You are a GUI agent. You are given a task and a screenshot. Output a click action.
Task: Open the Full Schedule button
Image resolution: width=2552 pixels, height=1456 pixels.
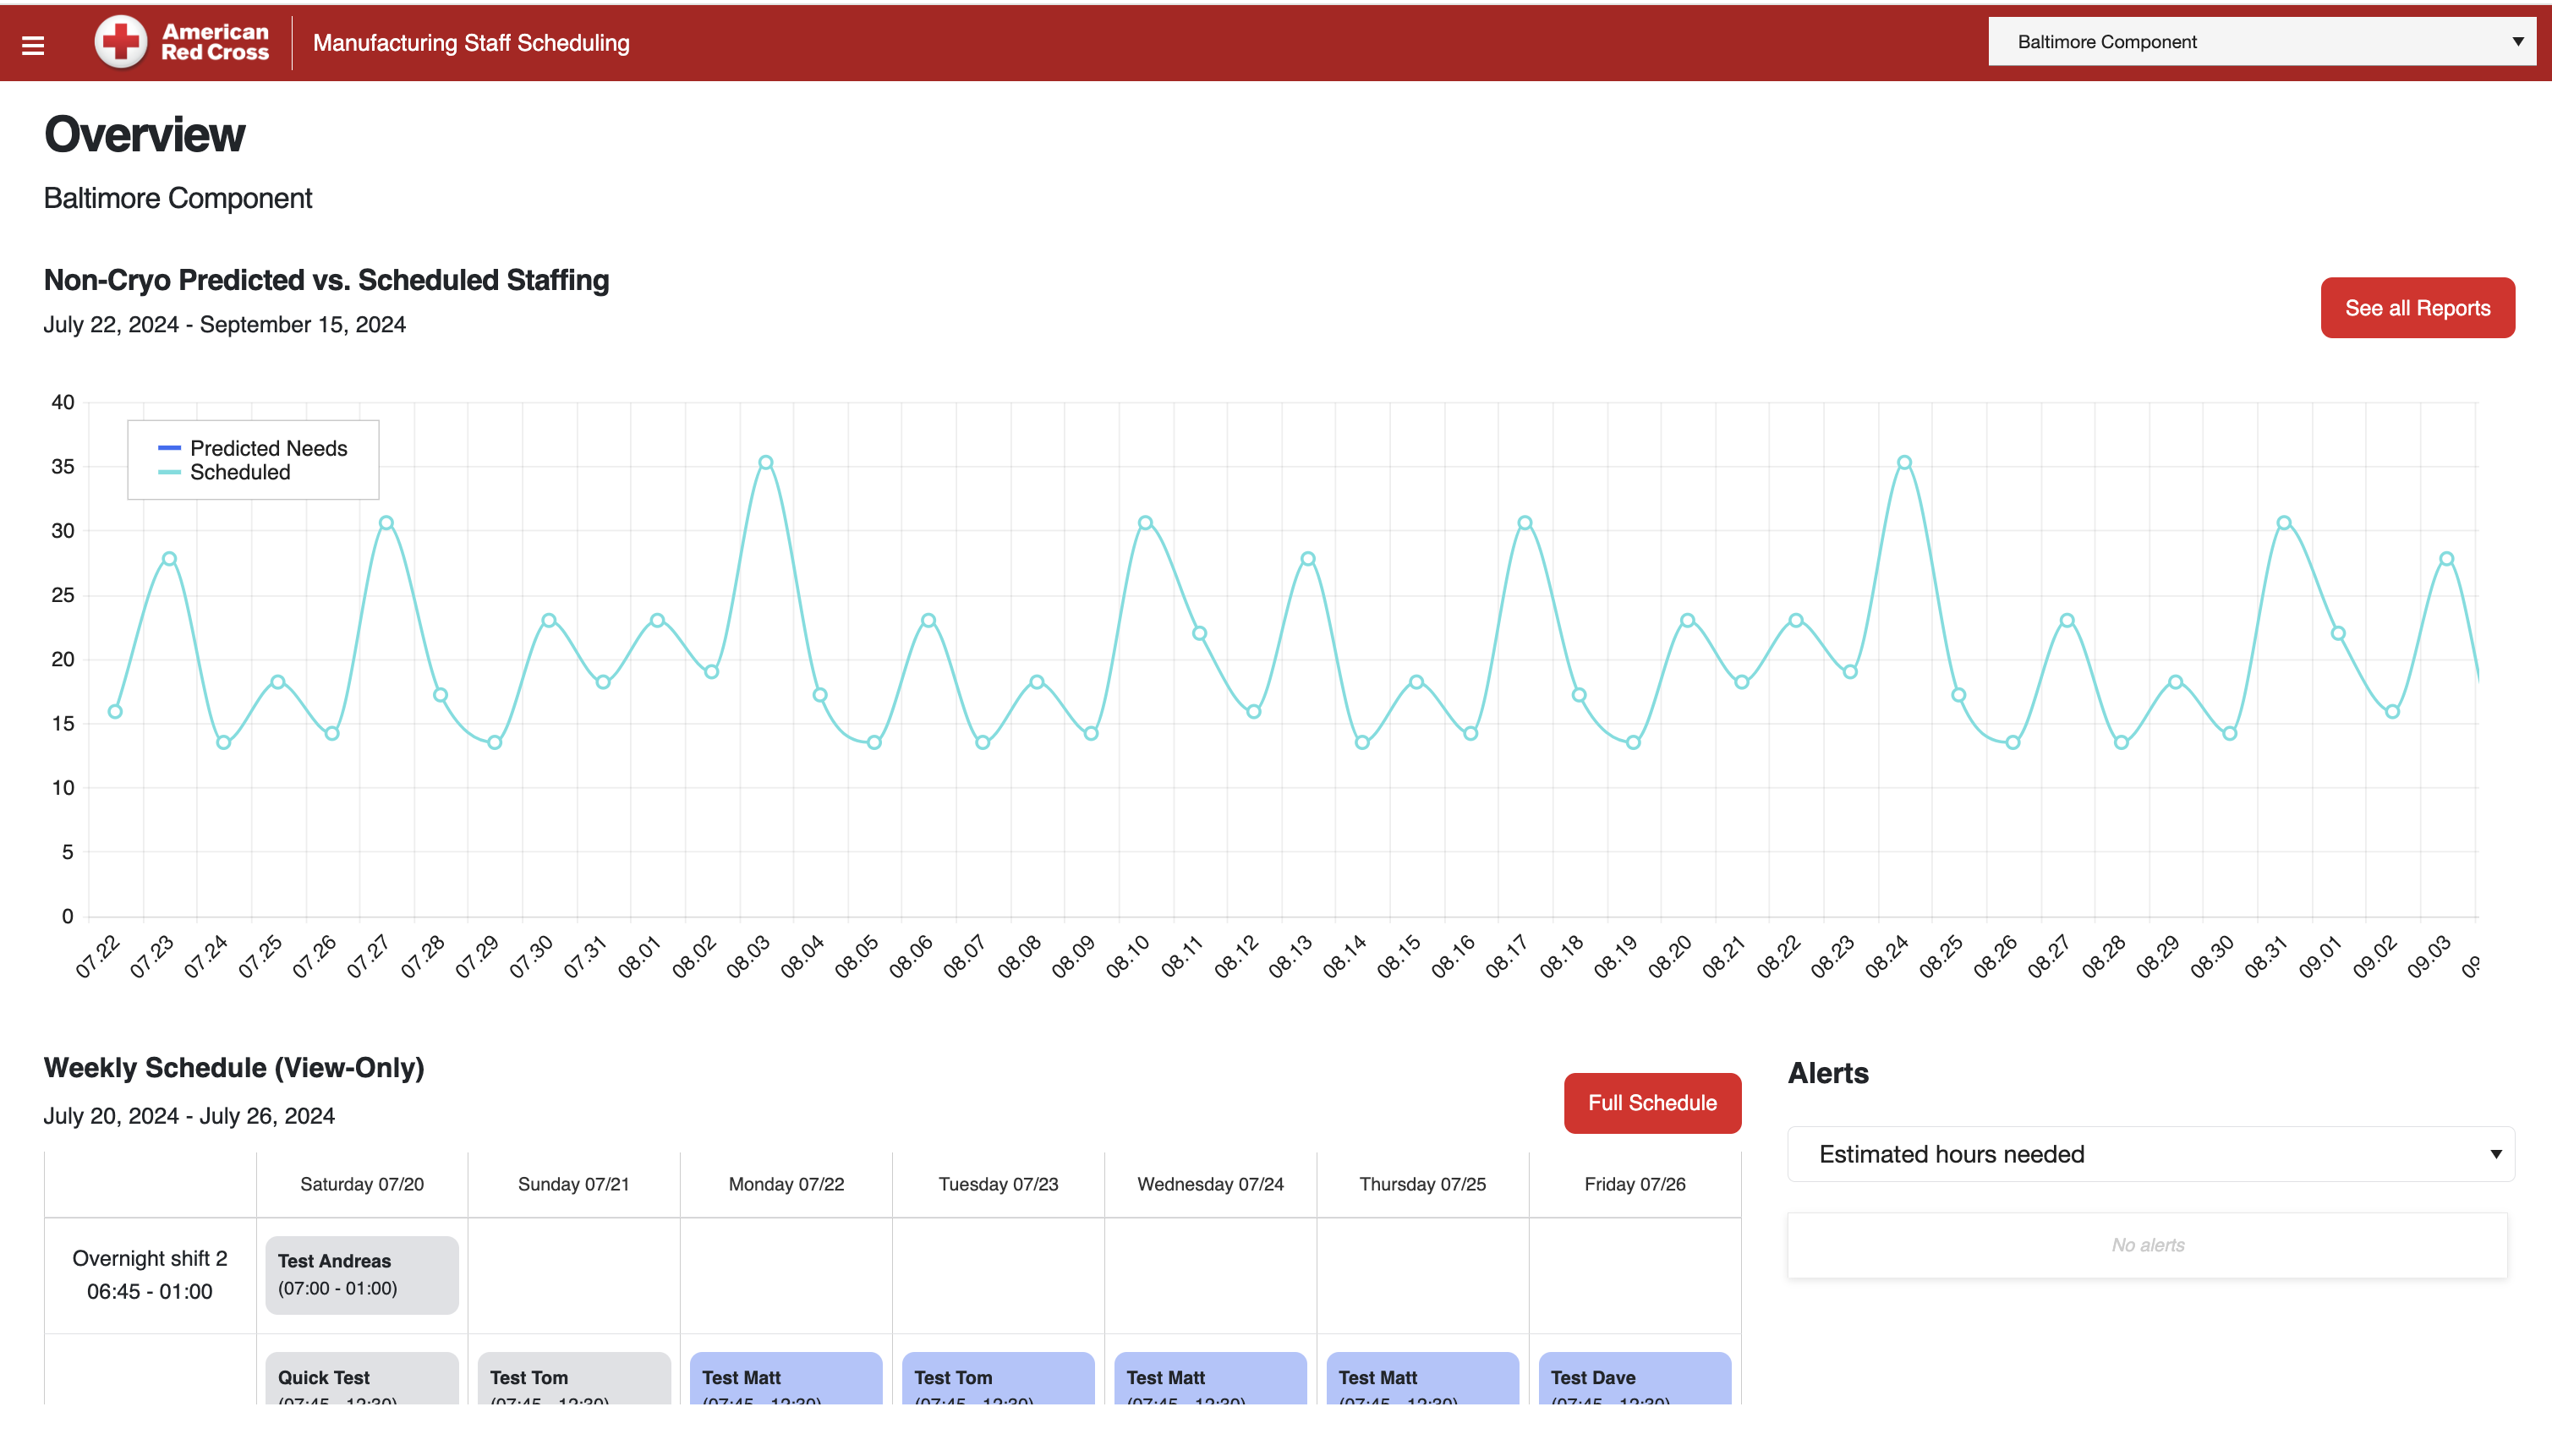1652,1103
